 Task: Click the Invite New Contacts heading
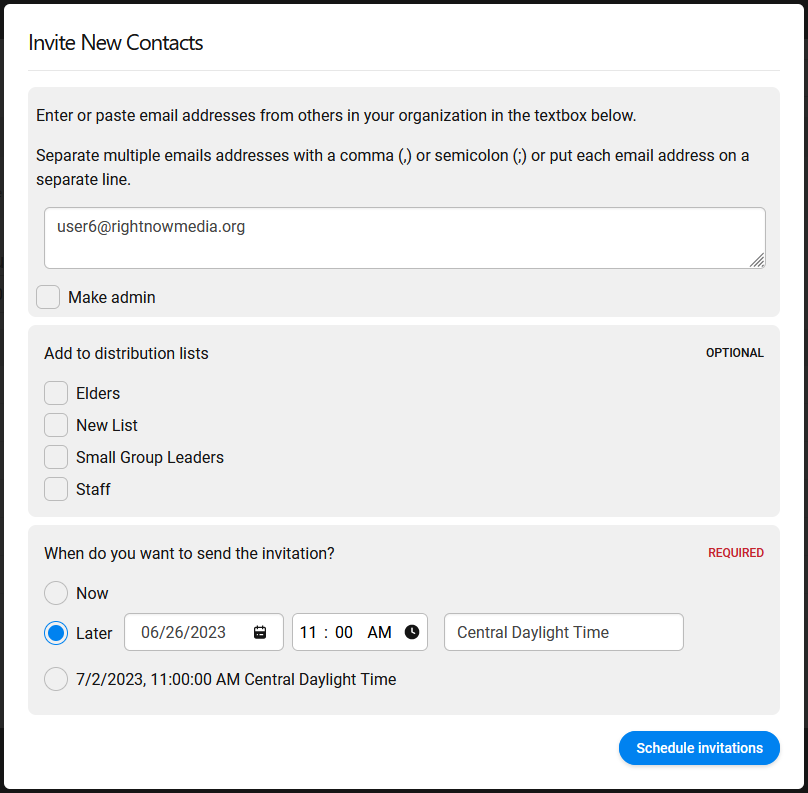point(116,43)
